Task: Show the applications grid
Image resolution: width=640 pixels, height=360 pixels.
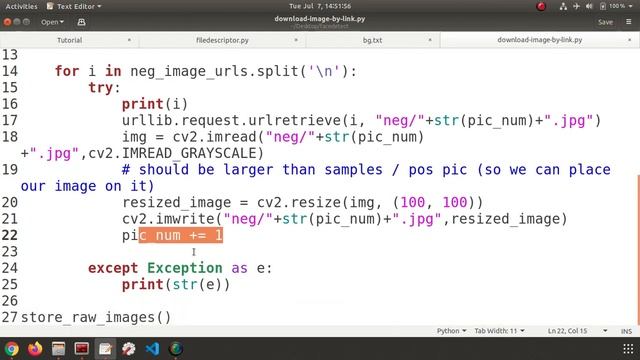Action: [x=628, y=349]
